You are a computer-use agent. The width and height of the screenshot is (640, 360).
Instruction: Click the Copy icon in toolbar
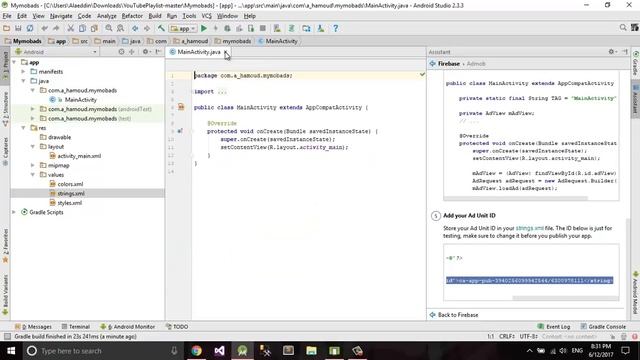[x=82, y=28]
